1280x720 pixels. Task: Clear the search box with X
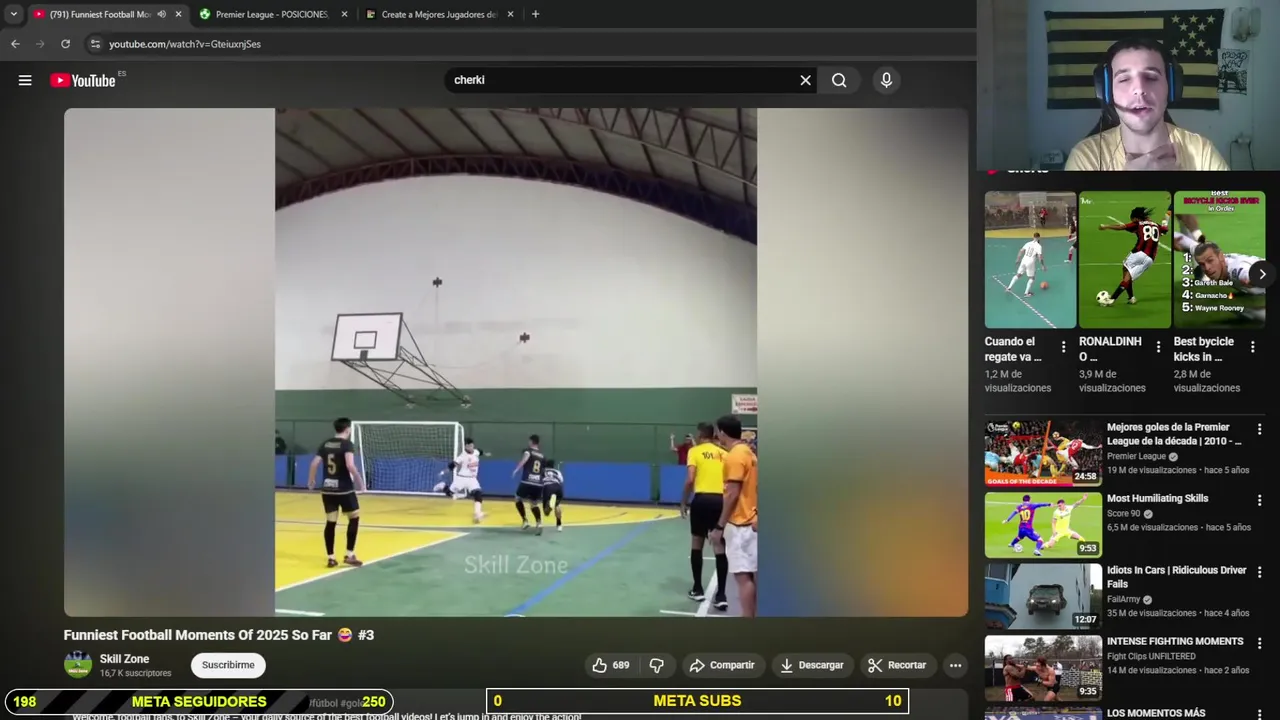click(805, 80)
